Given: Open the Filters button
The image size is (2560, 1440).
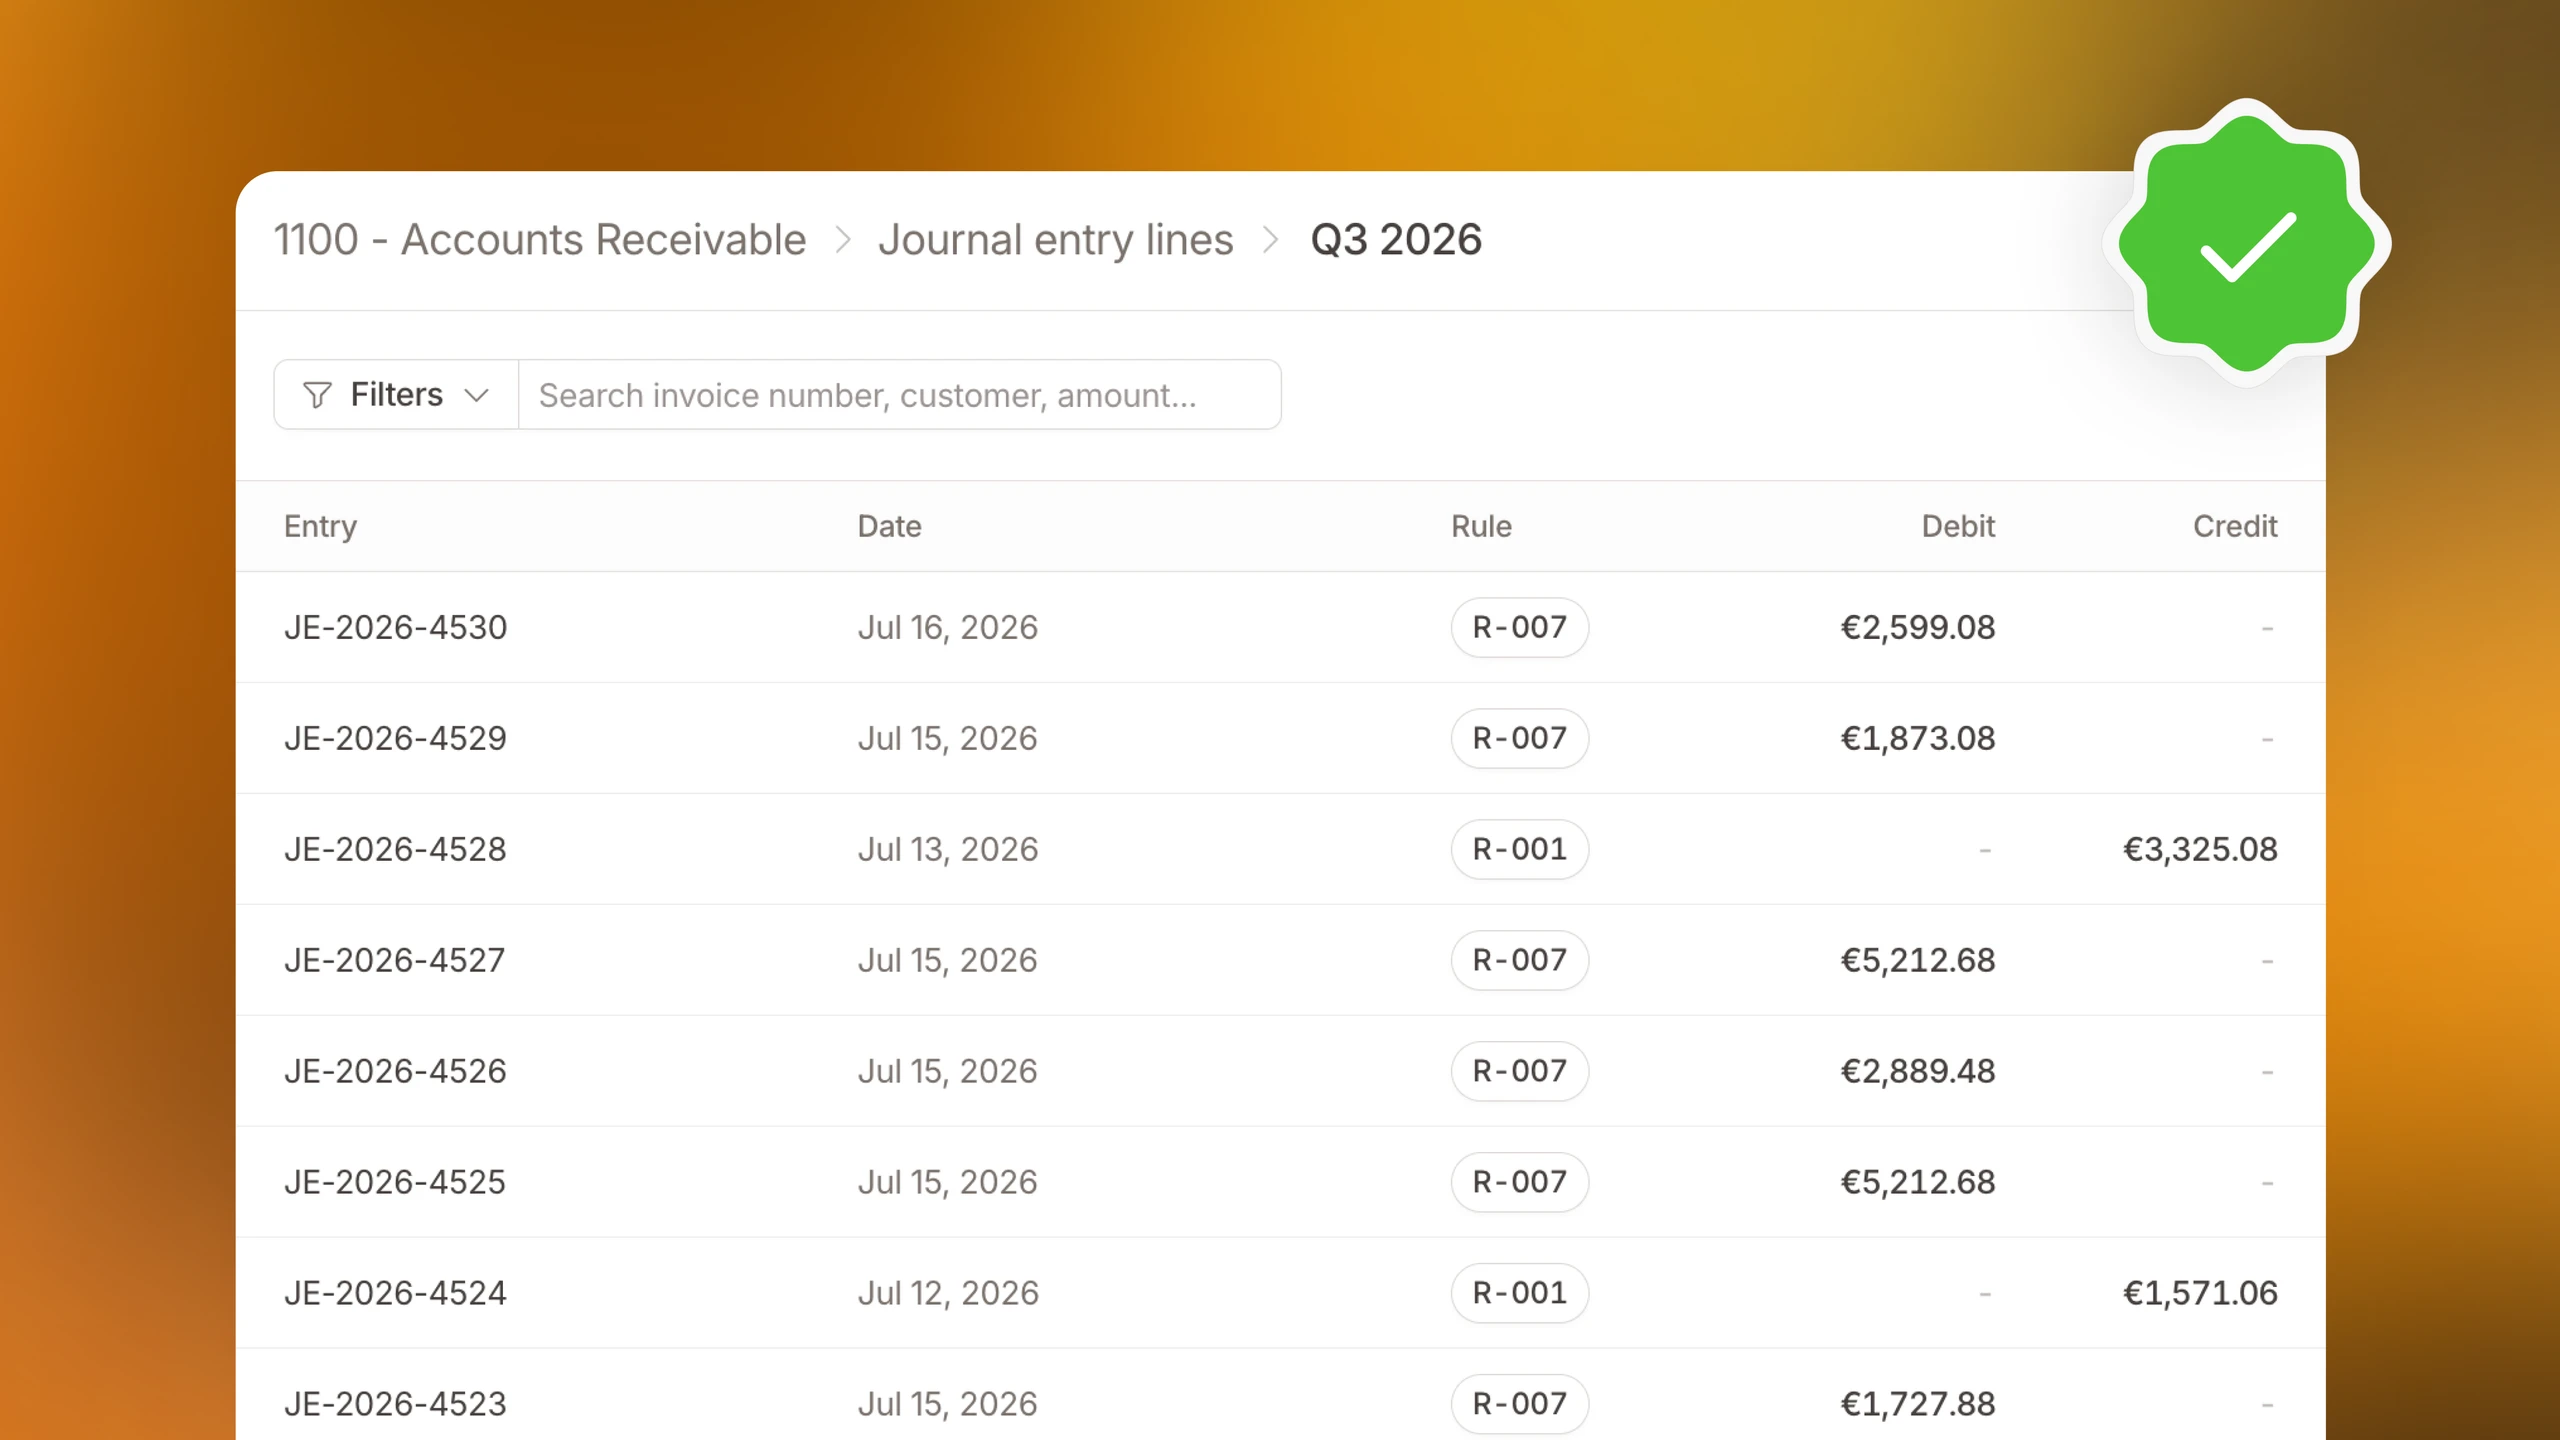Looking at the screenshot, I should [x=396, y=395].
